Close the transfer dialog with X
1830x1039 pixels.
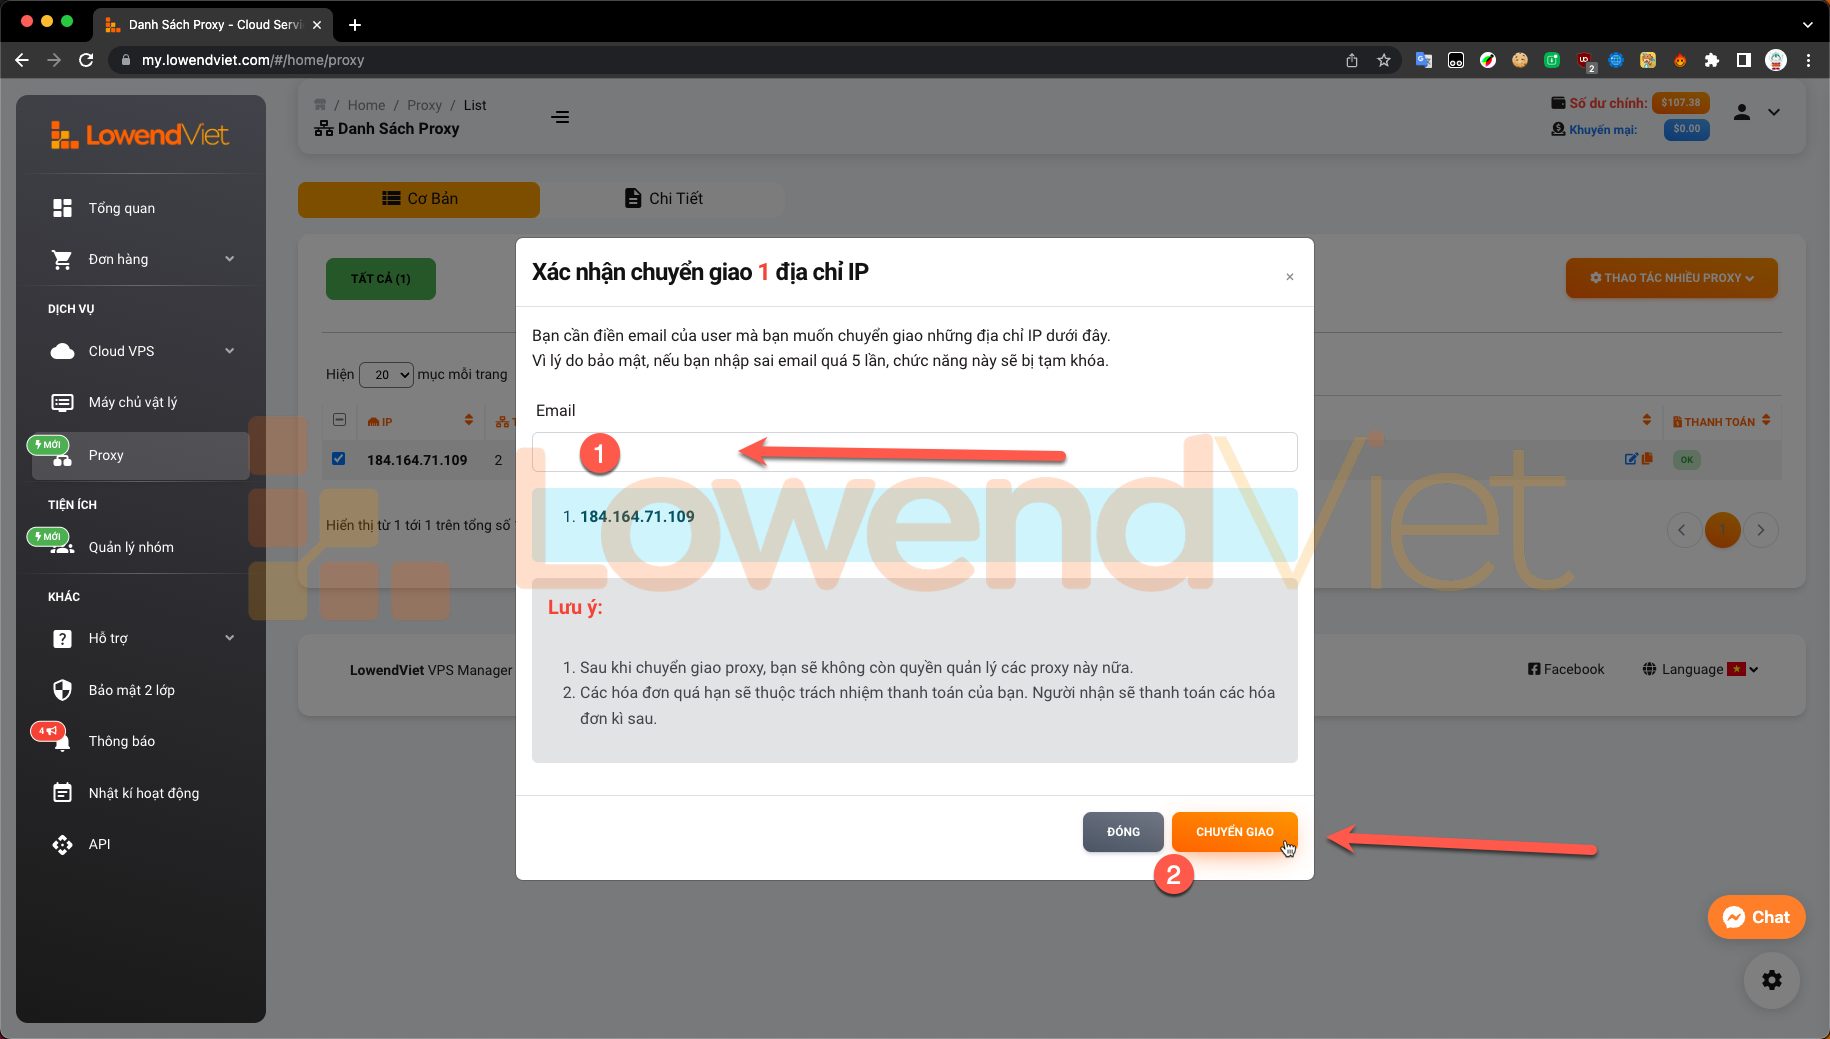(x=1289, y=277)
